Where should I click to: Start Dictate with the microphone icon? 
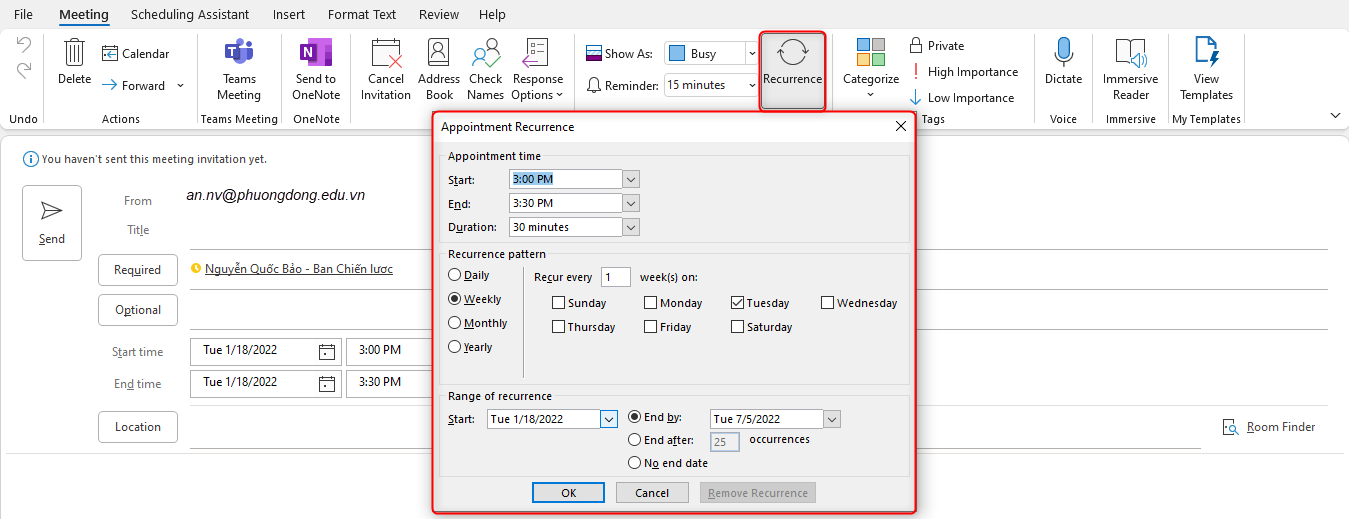pos(1063,62)
